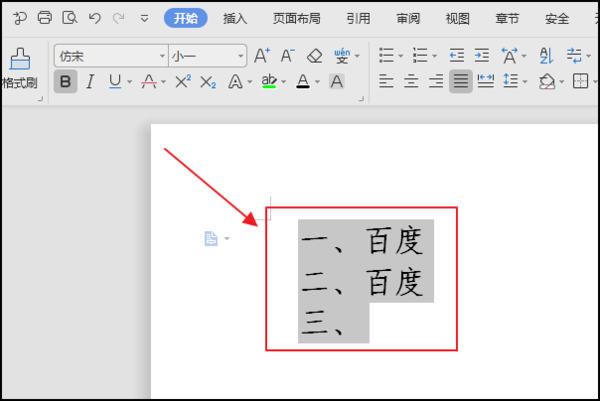Viewport: 600px width, 401px height.
Task: Open the 插入 tab
Action: click(x=235, y=18)
